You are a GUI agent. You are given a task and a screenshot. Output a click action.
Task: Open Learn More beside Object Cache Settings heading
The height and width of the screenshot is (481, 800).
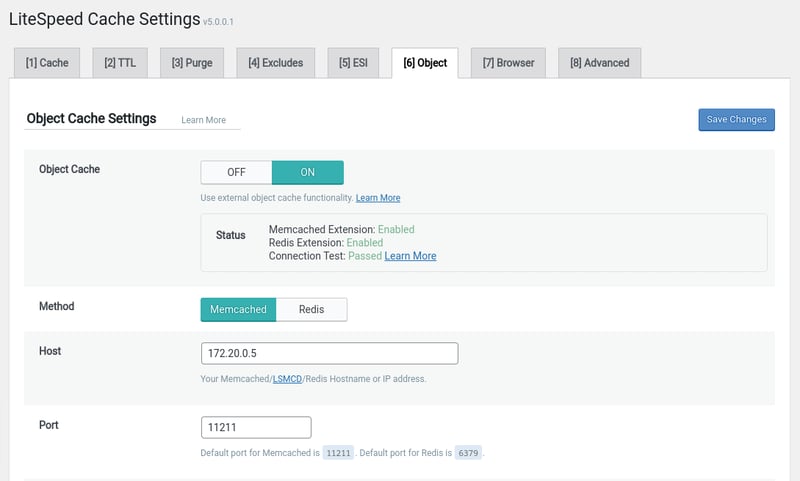(x=203, y=120)
